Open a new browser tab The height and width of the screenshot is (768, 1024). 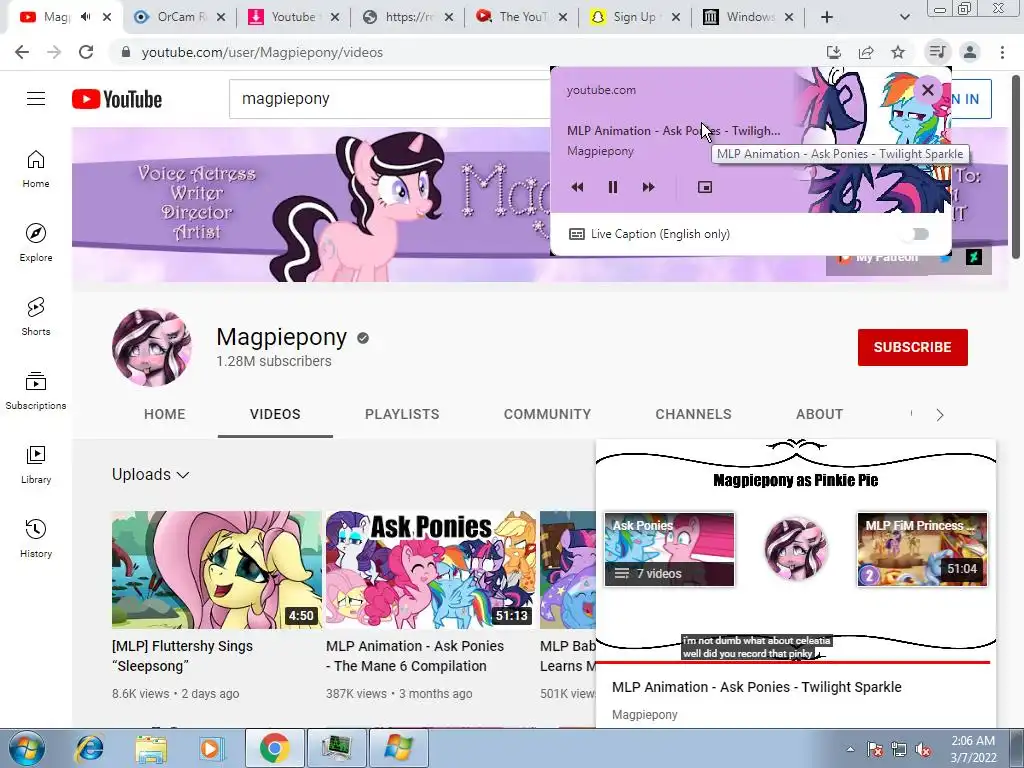pyautogui.click(x=827, y=17)
